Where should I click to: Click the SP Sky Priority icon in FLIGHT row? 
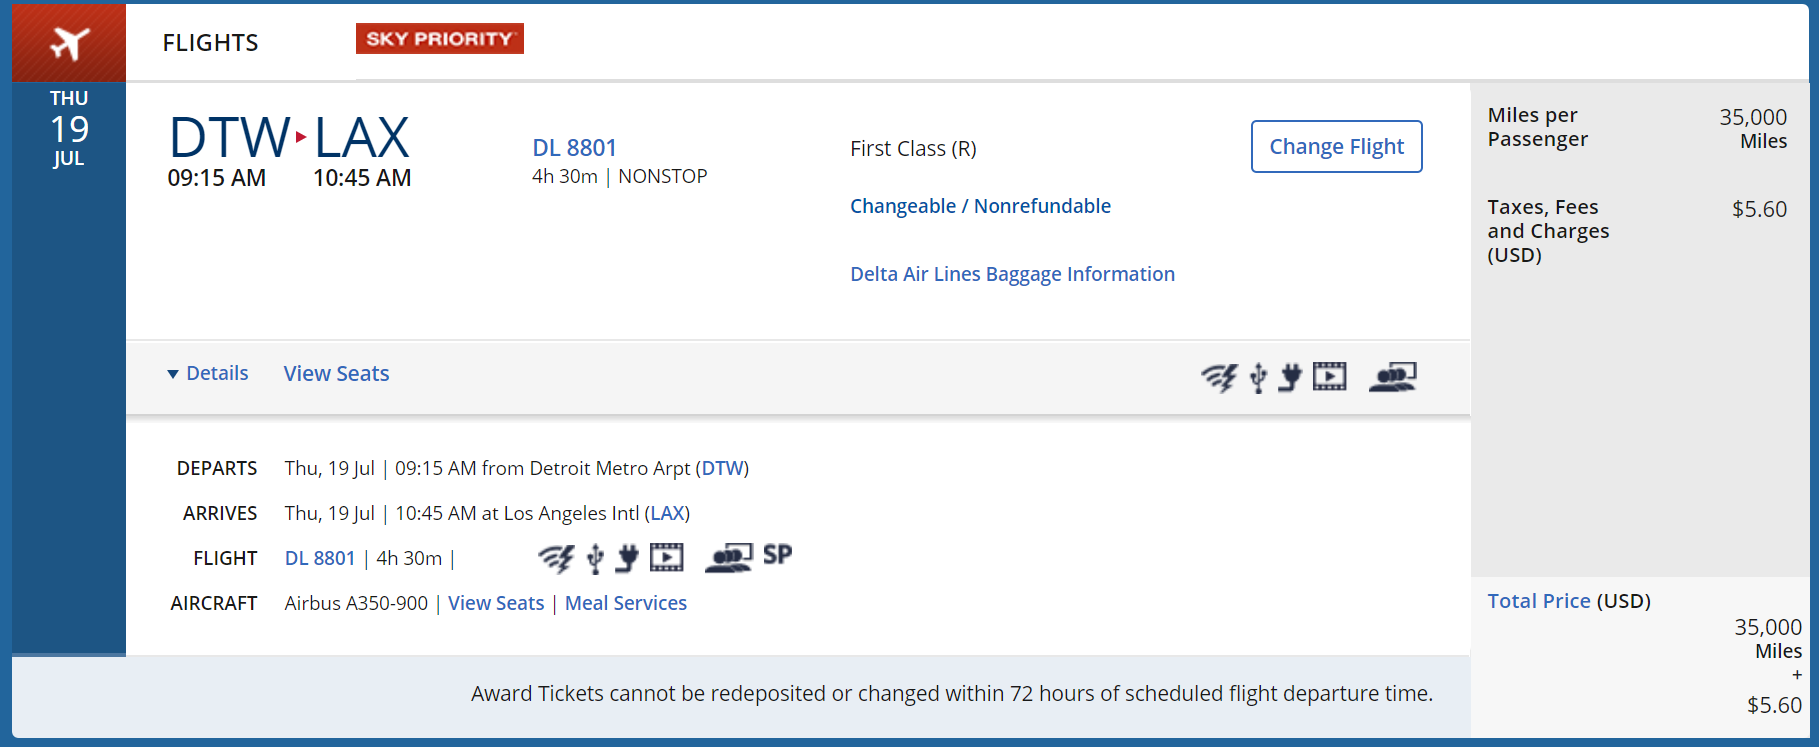(777, 555)
